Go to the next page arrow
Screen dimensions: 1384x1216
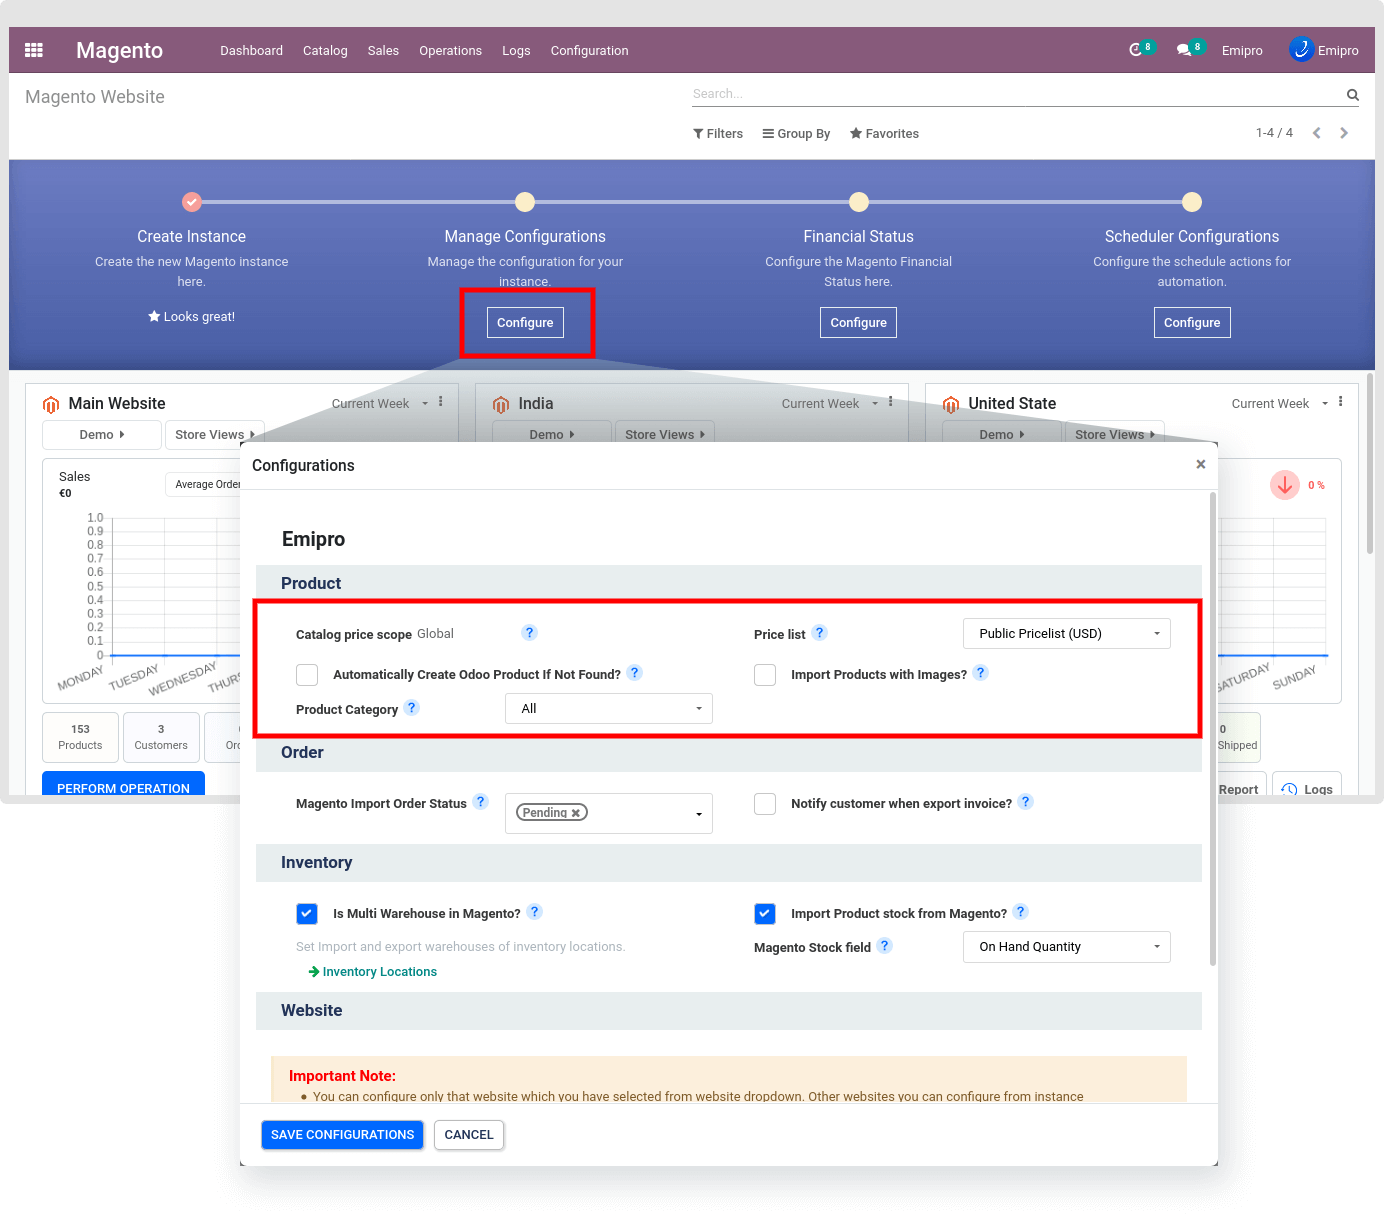(x=1344, y=133)
